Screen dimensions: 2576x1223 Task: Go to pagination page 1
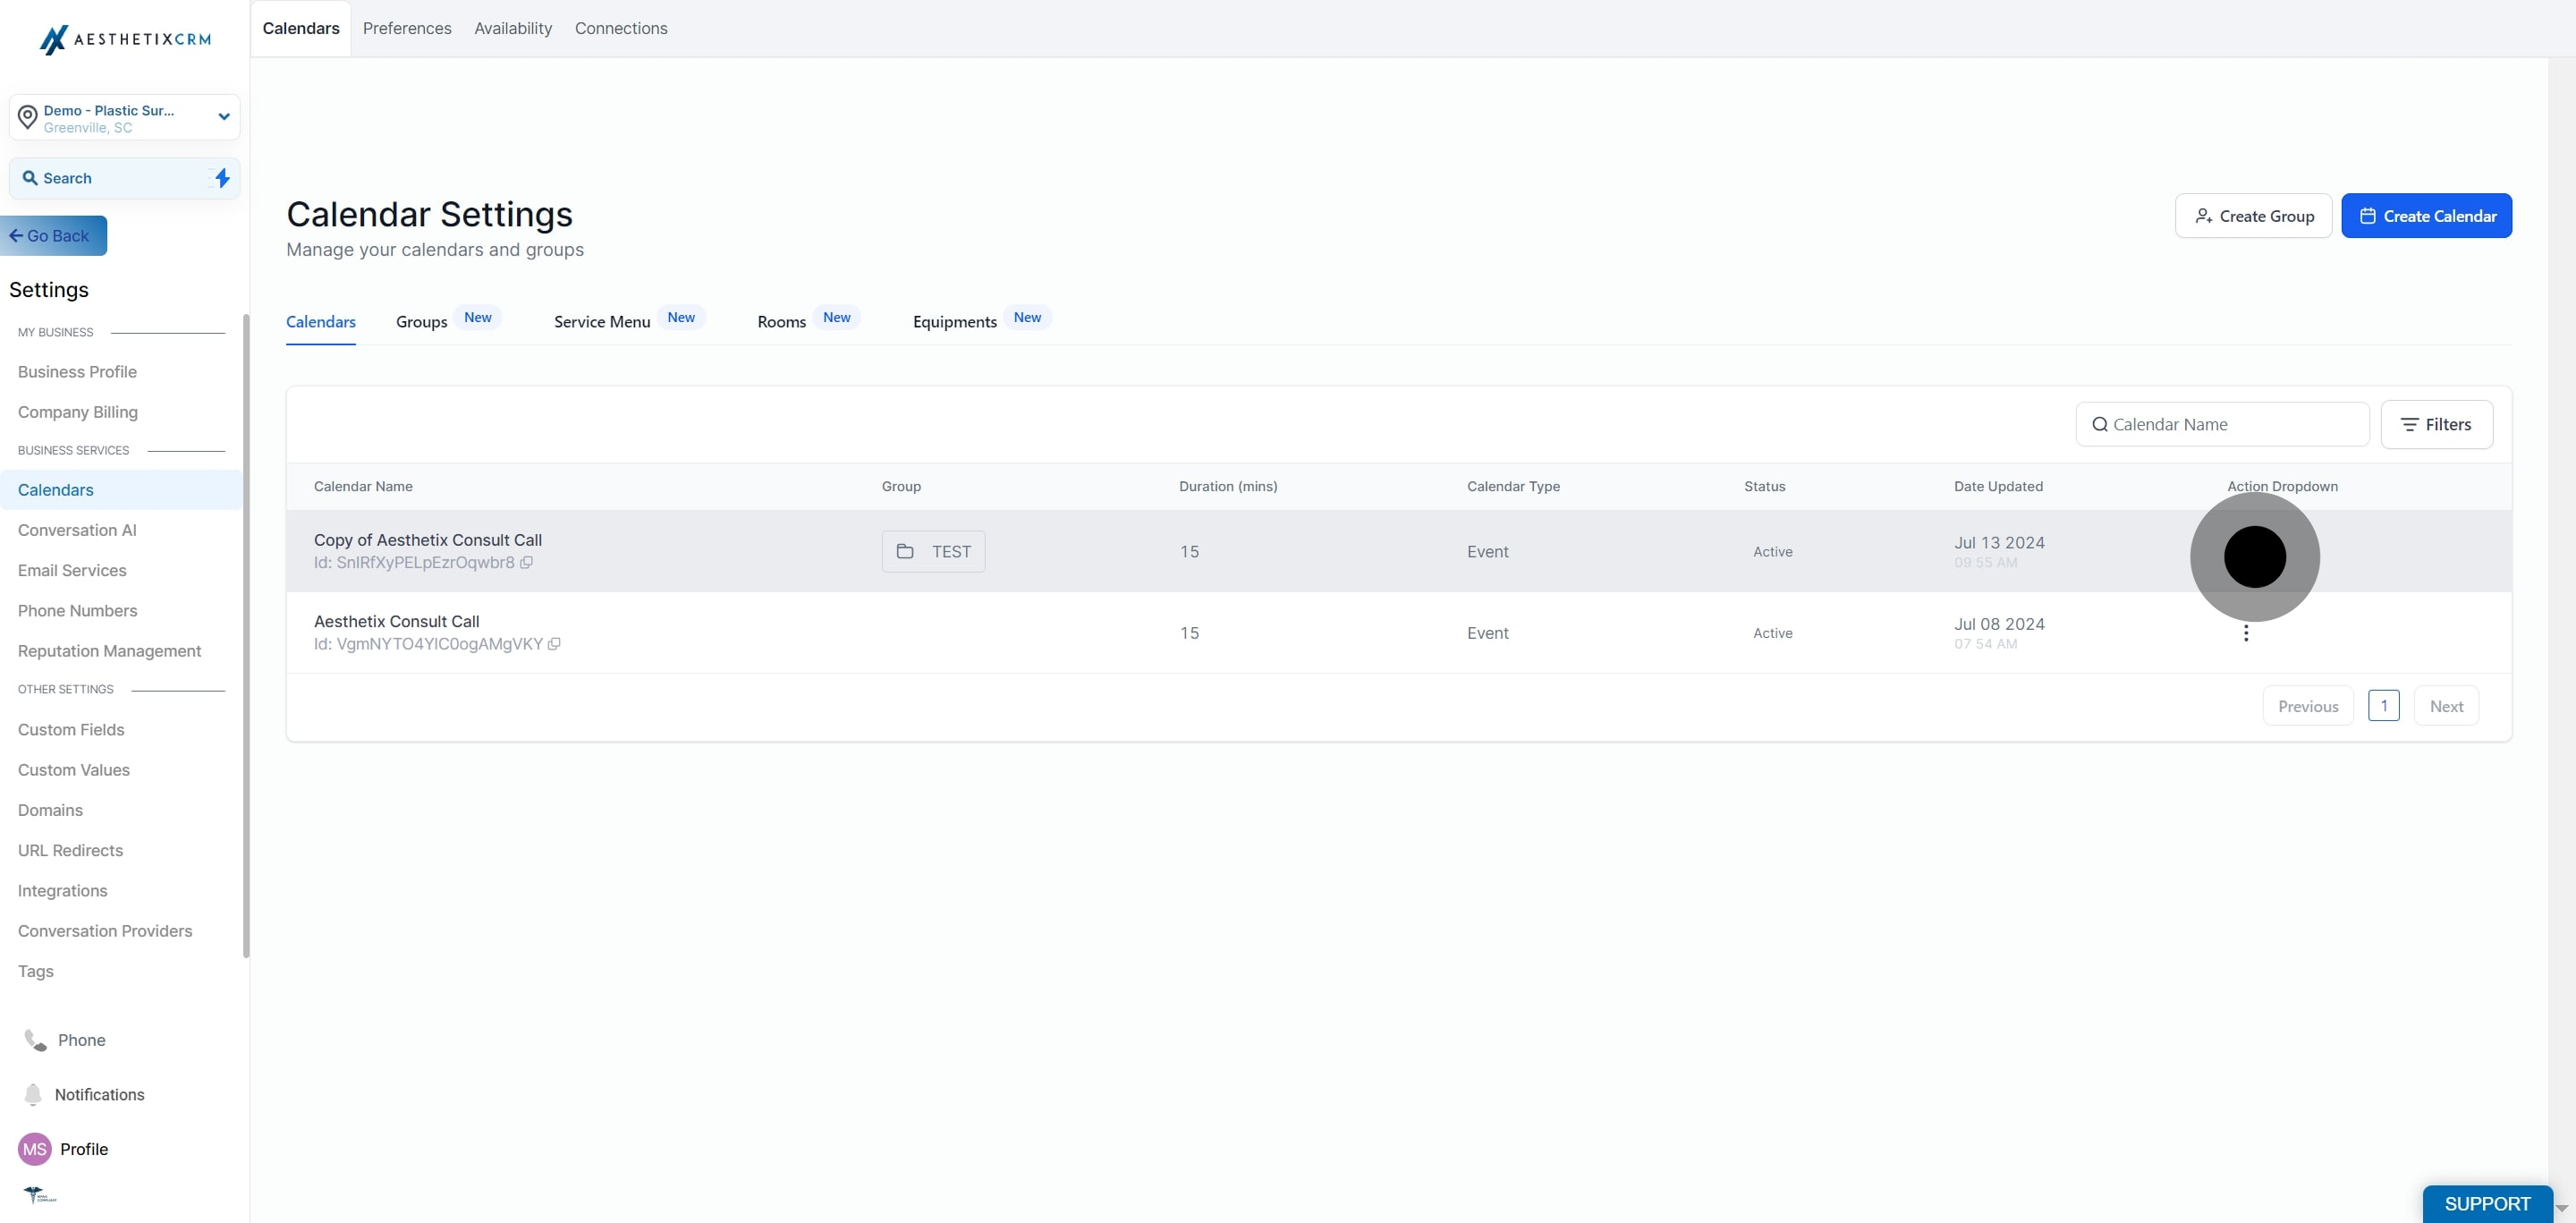pos(2383,706)
